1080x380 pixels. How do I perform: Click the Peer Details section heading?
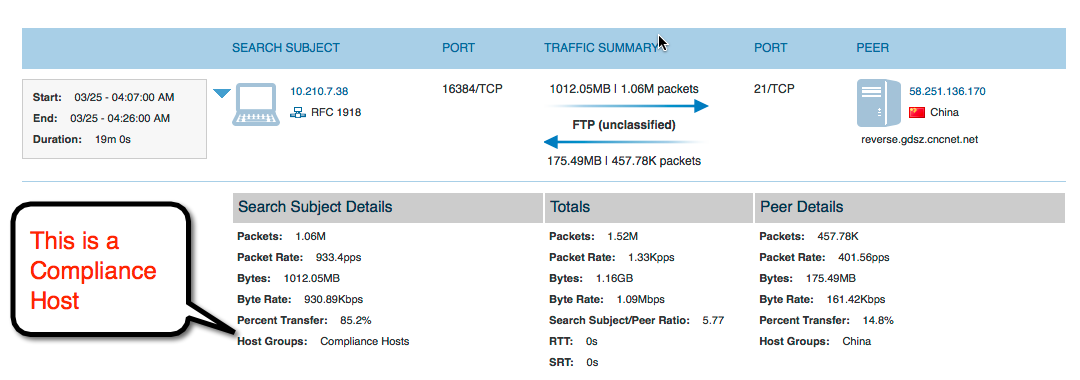802,207
